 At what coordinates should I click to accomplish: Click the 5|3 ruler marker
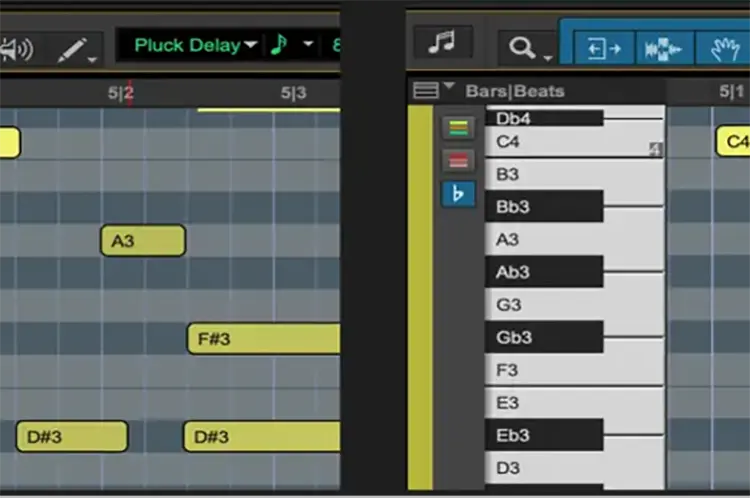293,93
